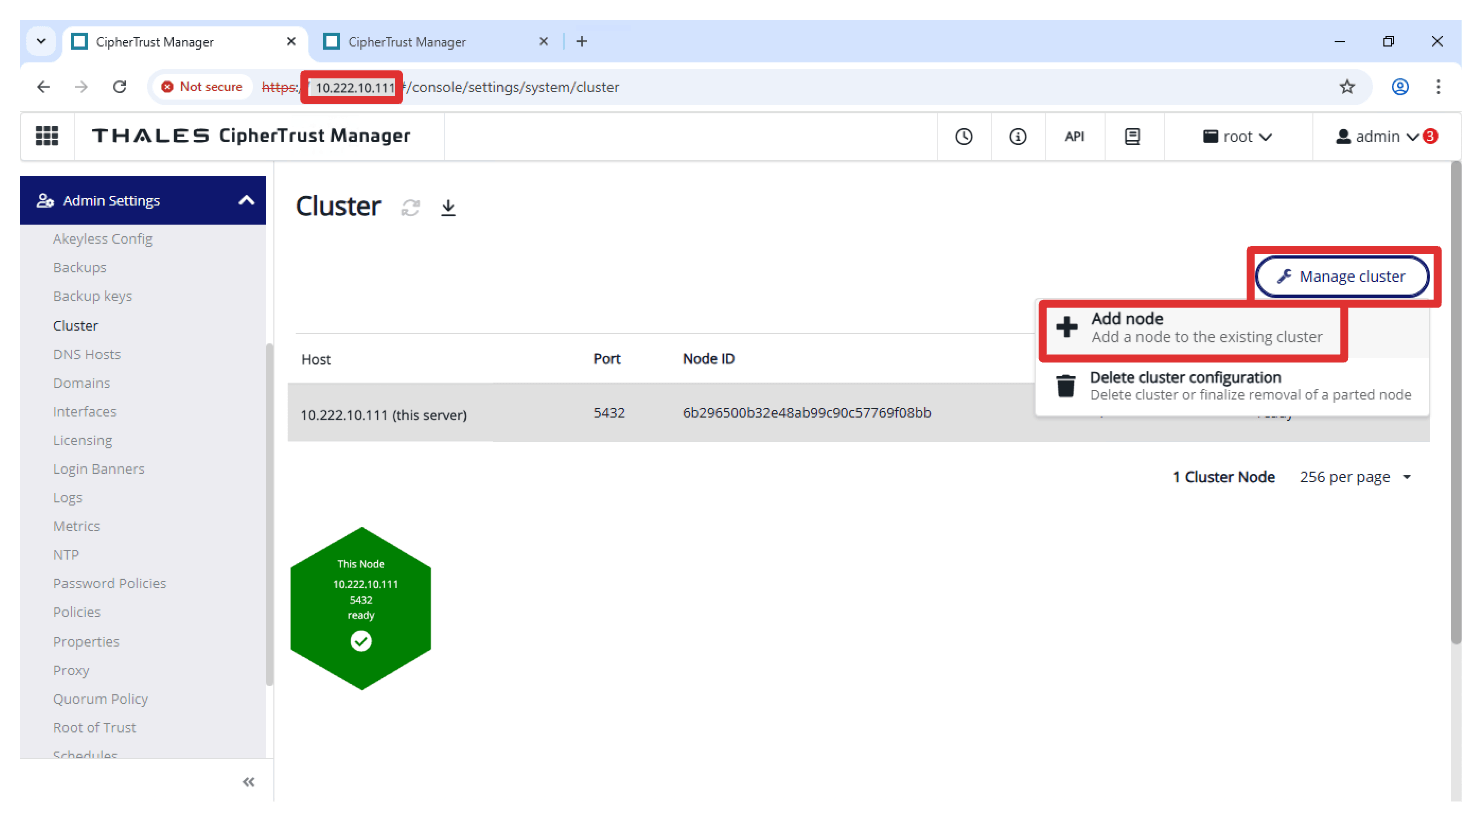
Task: Open Chrome profile avatar icon
Action: click(x=1401, y=87)
